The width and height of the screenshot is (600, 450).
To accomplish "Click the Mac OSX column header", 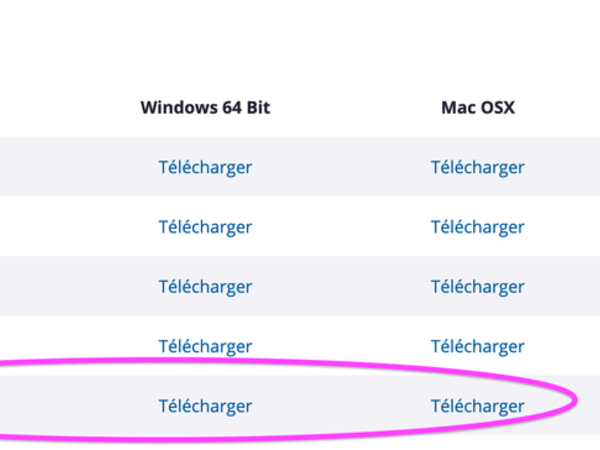I will coord(477,107).
